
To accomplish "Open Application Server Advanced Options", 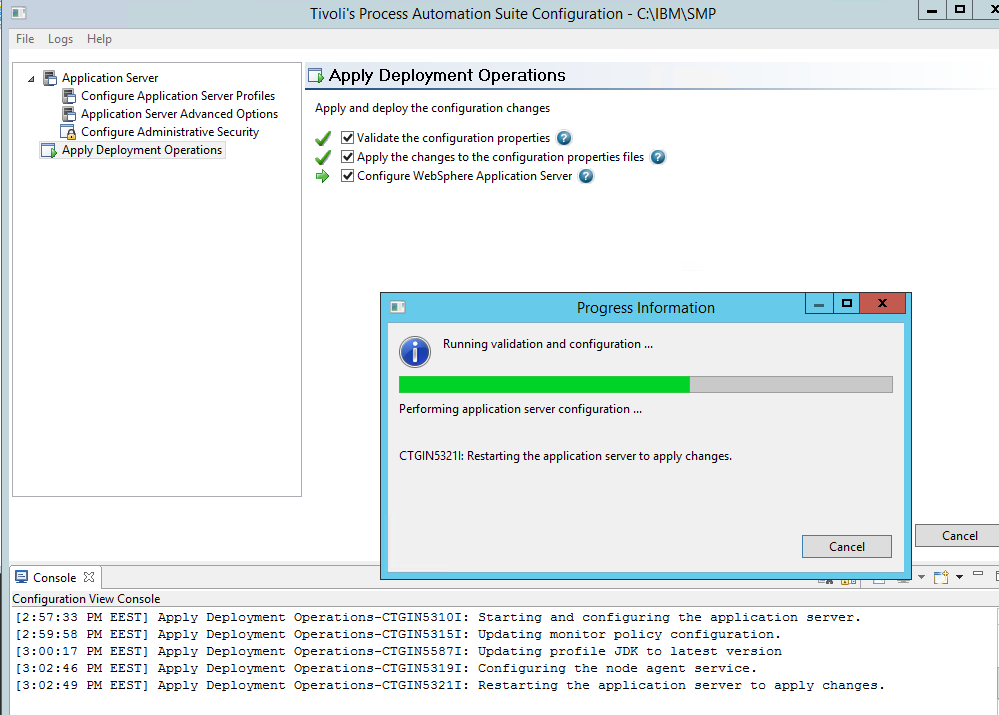I will pos(179,114).
